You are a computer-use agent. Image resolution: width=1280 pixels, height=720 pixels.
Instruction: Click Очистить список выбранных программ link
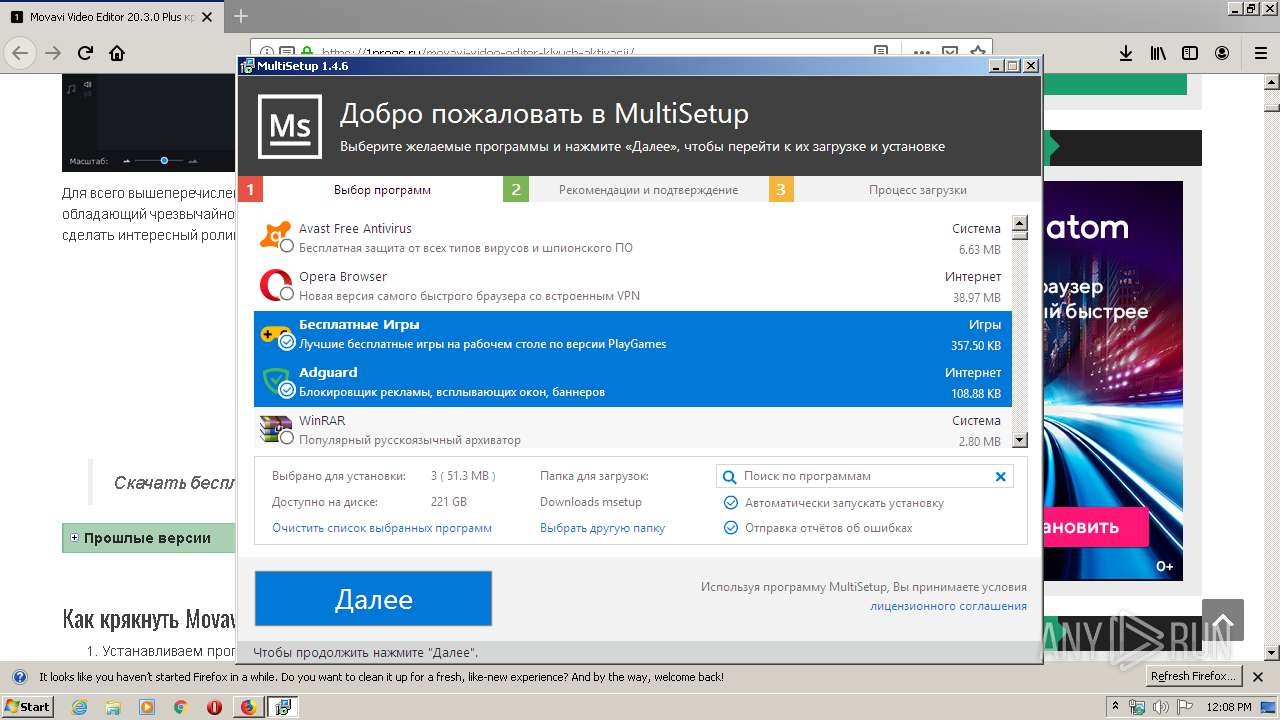click(382, 528)
